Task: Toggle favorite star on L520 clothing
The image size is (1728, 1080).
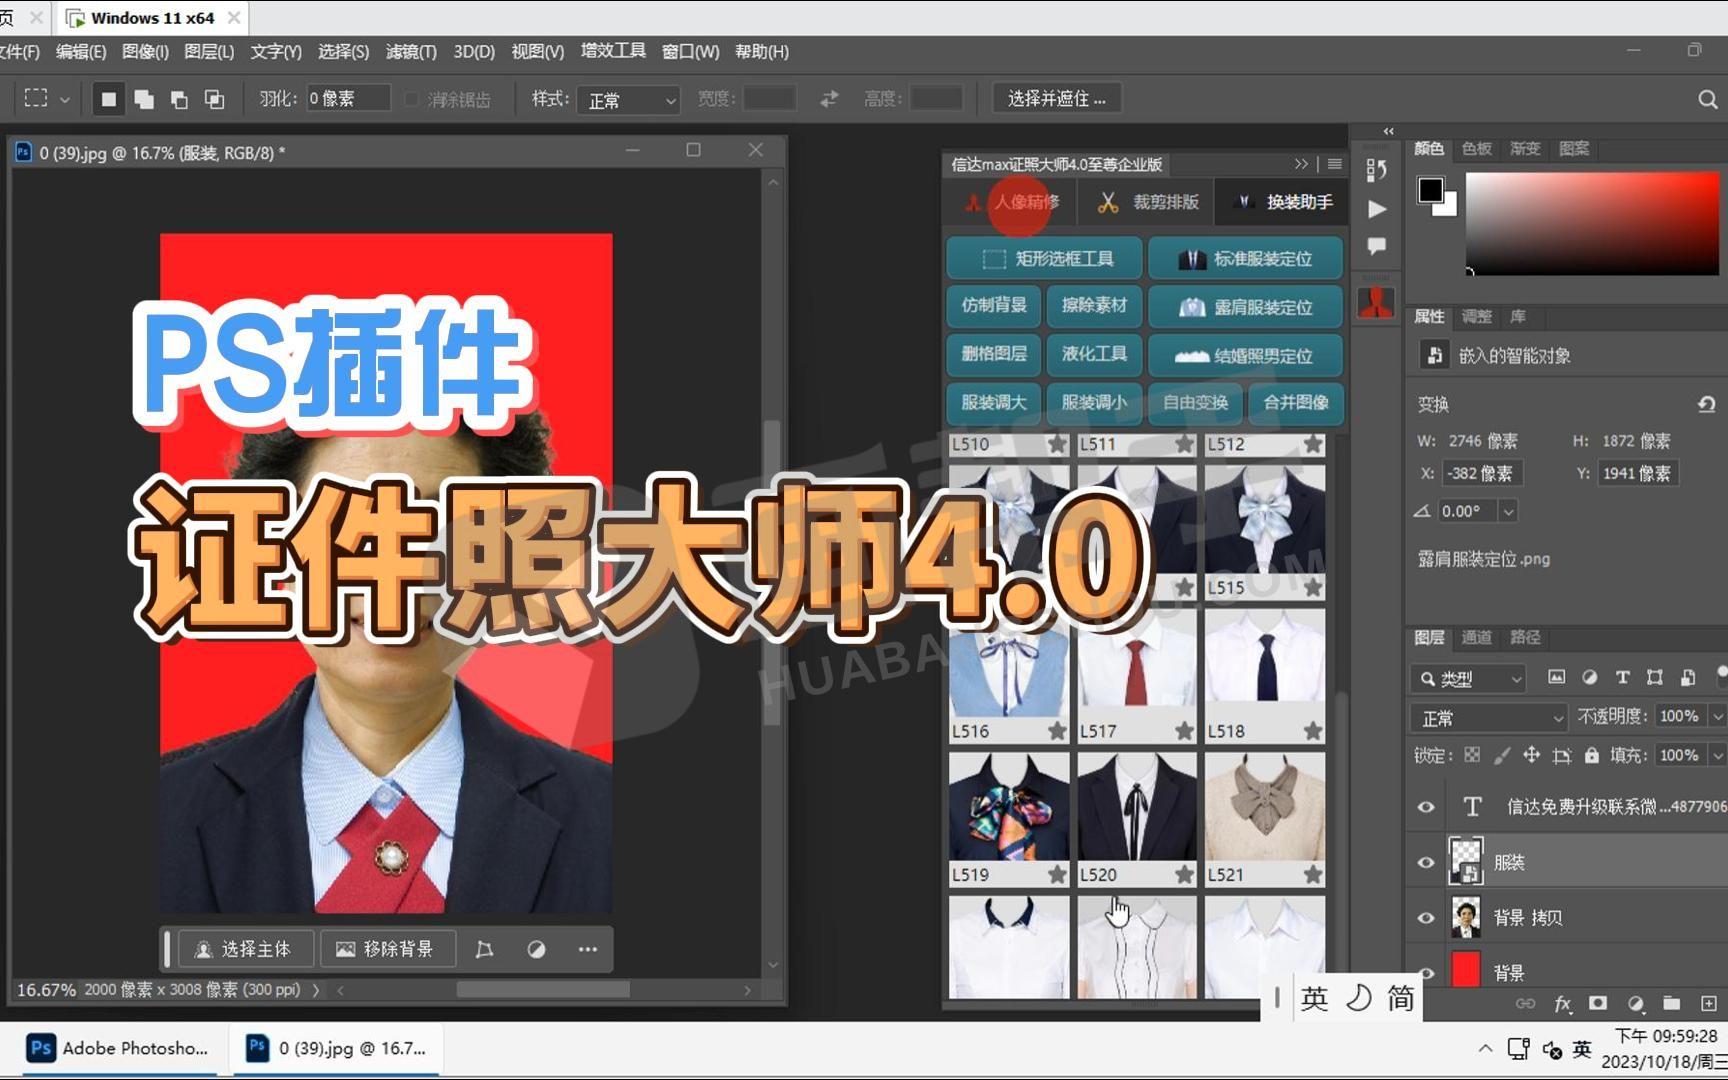Action: point(1185,874)
